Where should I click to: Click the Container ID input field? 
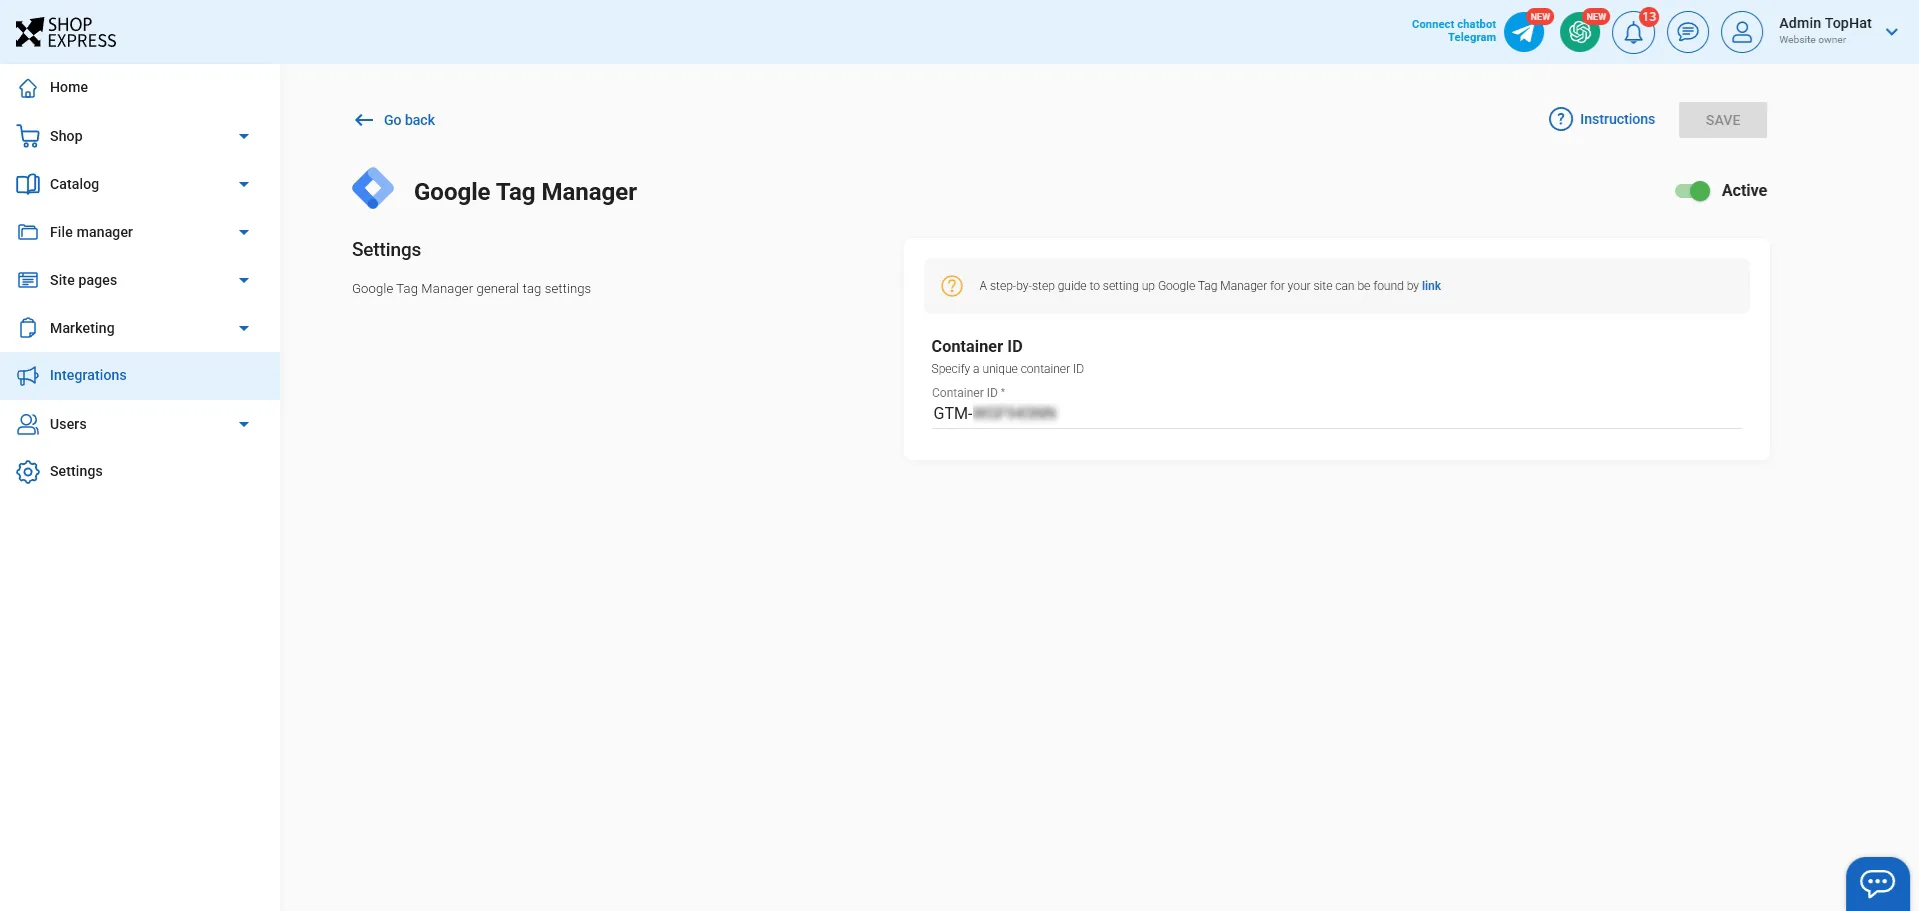1336,413
